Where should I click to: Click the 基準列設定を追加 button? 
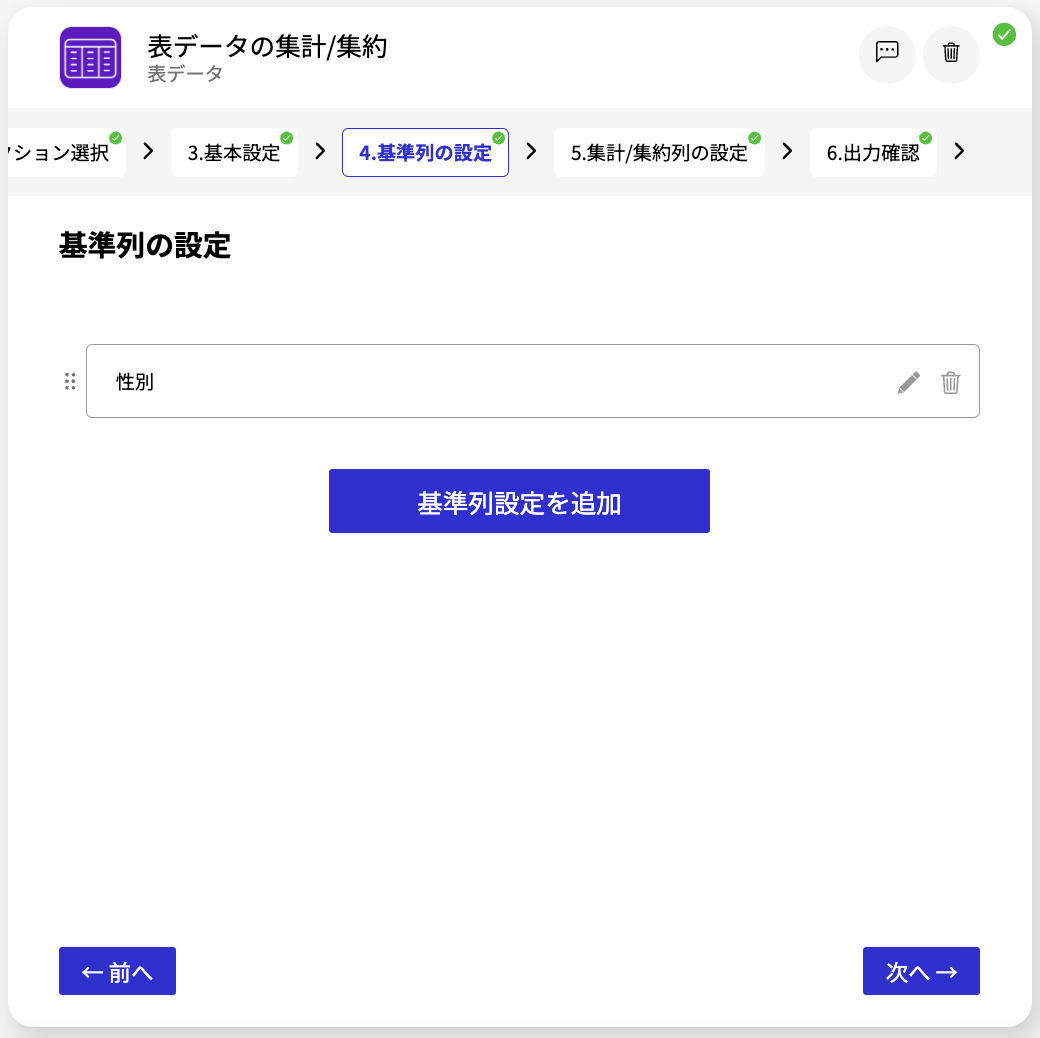pos(519,501)
